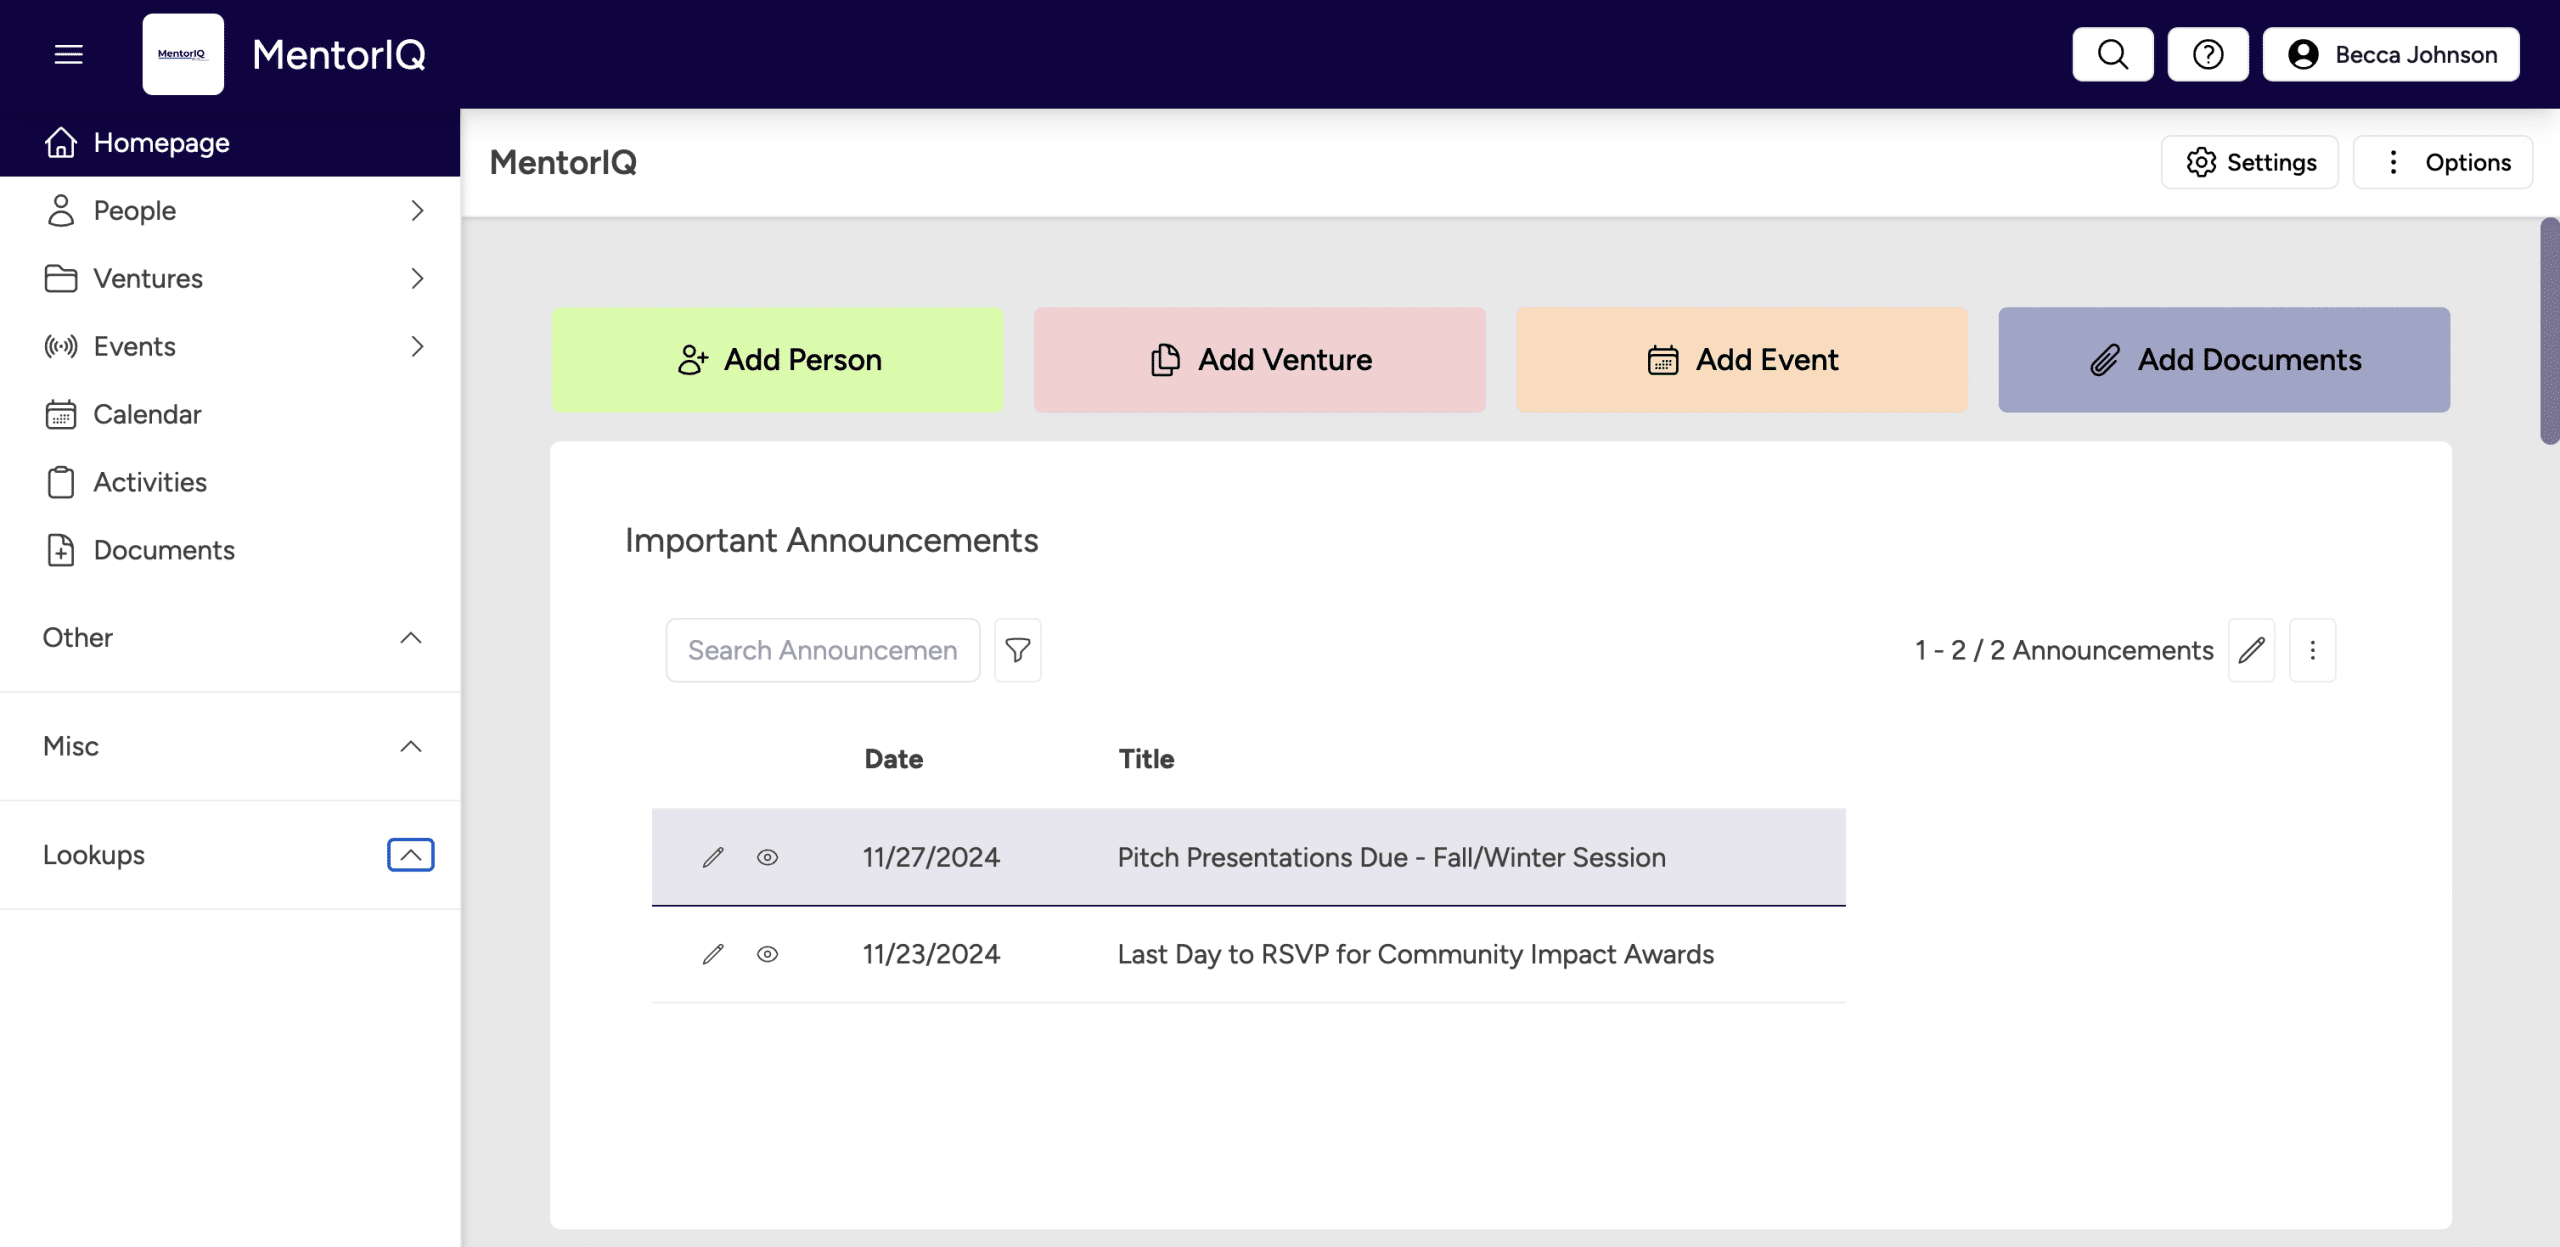Edit the Pitch Presentations Due announcement

(x=713, y=857)
